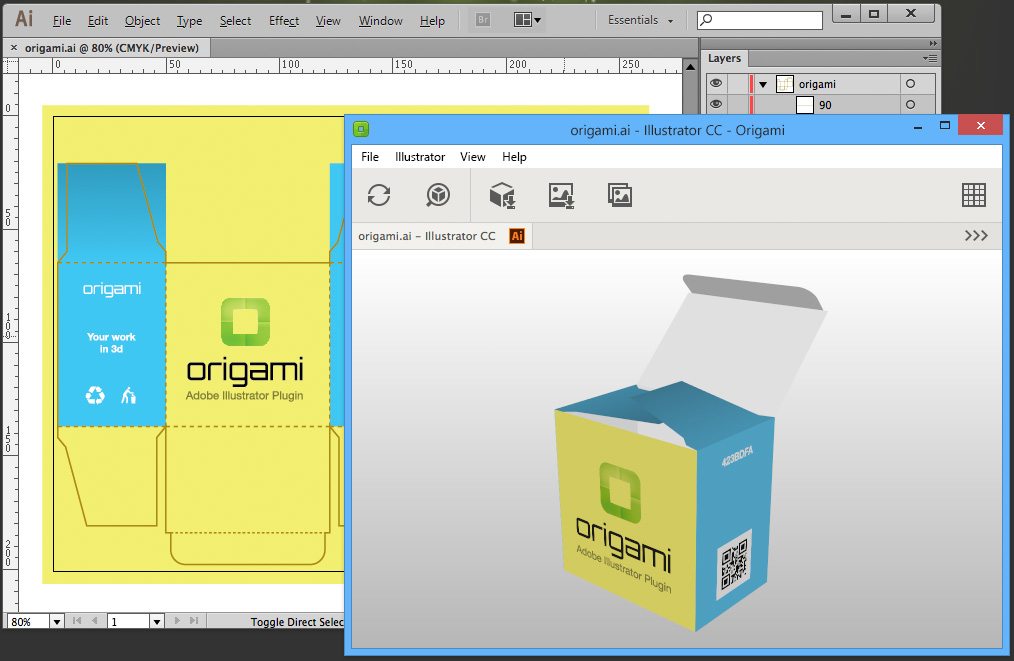Viewport: 1014px width, 661px height.
Task: Open the Select menu in Illustrator
Action: tap(235, 21)
